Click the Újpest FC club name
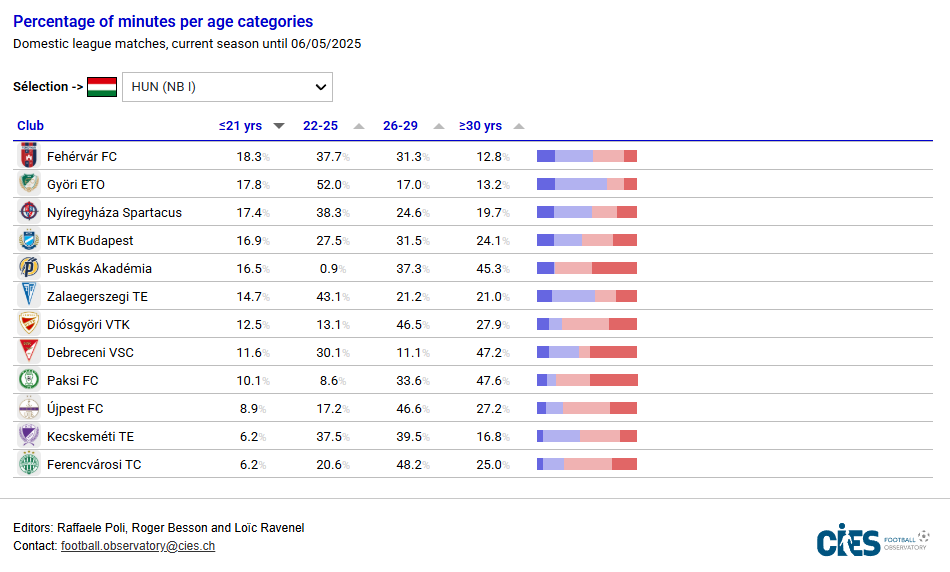950x572 pixels. (75, 408)
